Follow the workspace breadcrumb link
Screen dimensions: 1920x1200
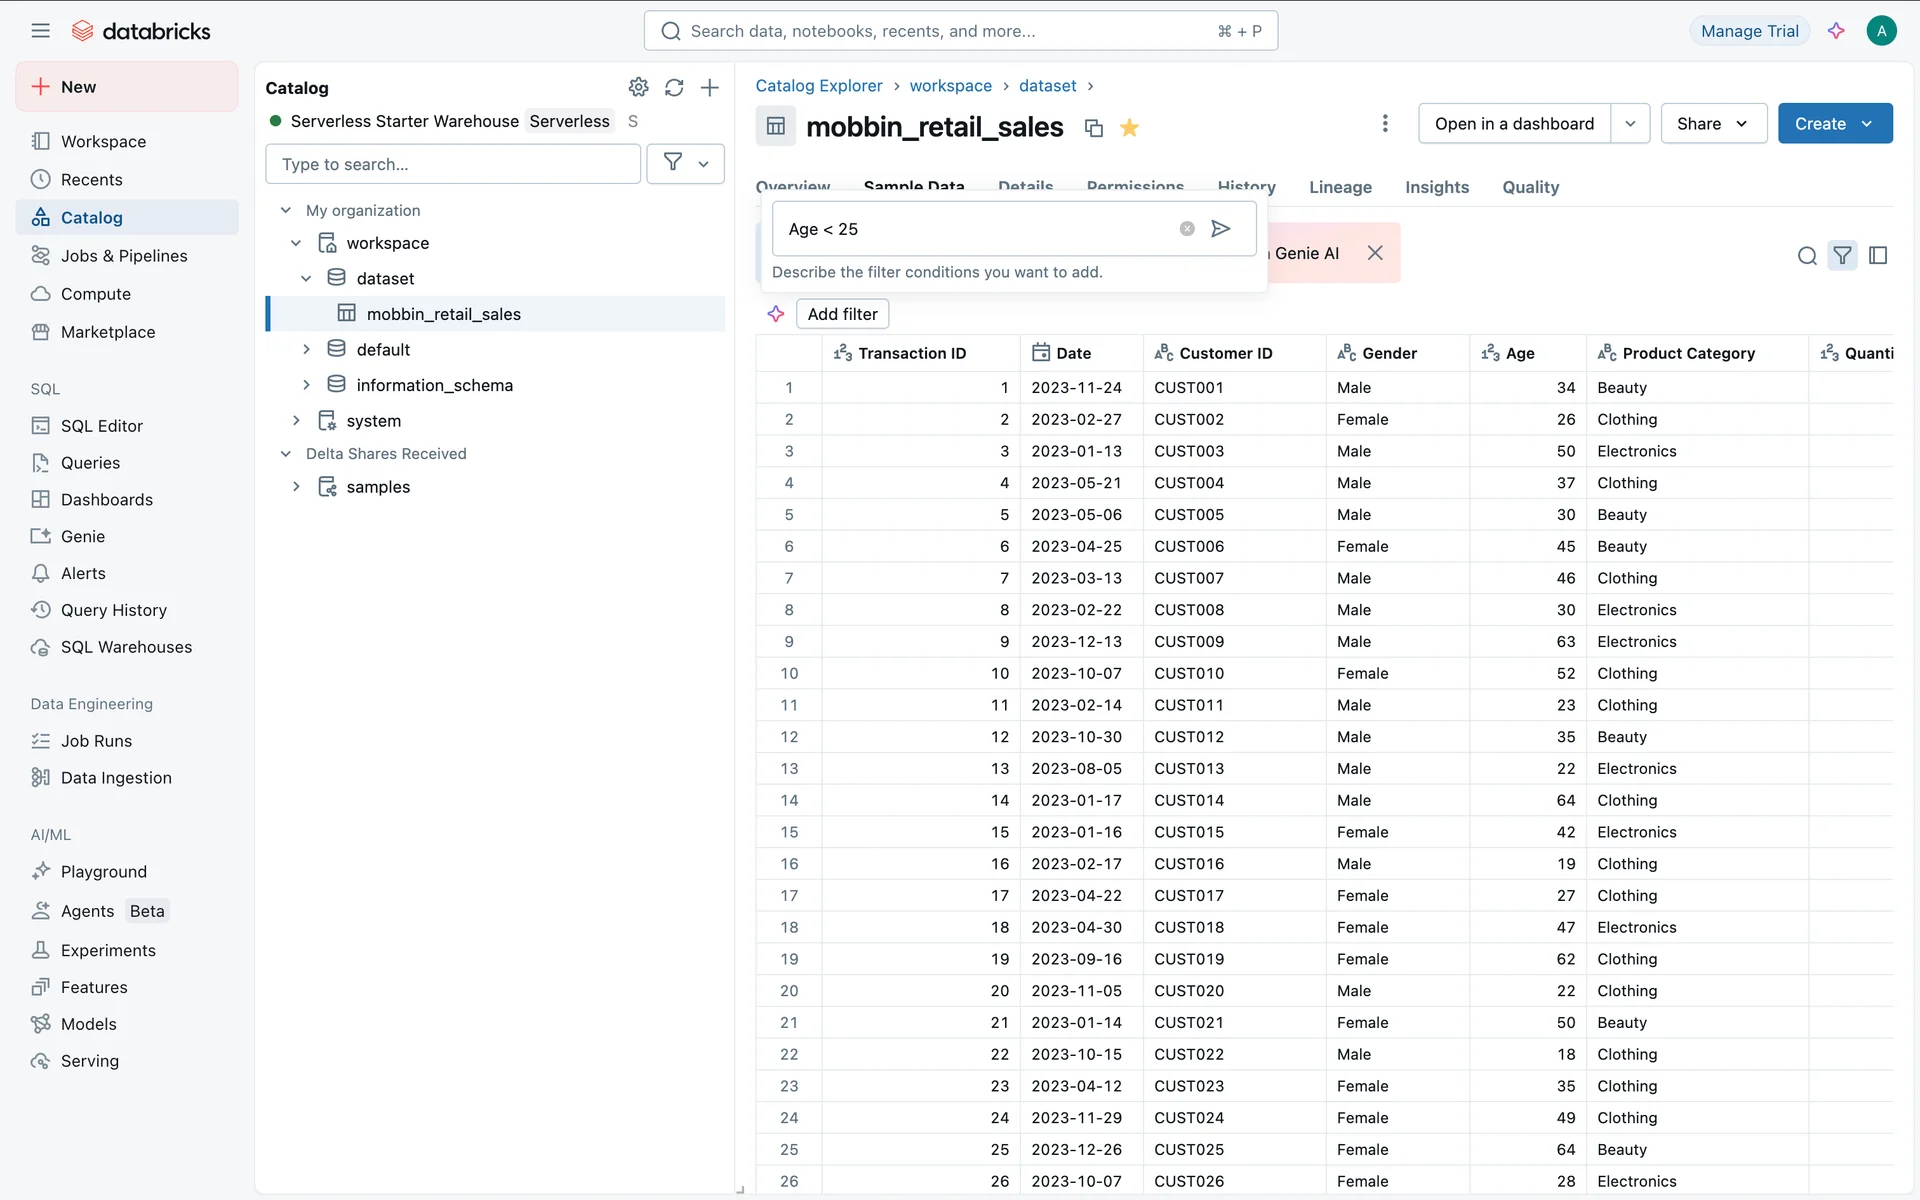950,86
